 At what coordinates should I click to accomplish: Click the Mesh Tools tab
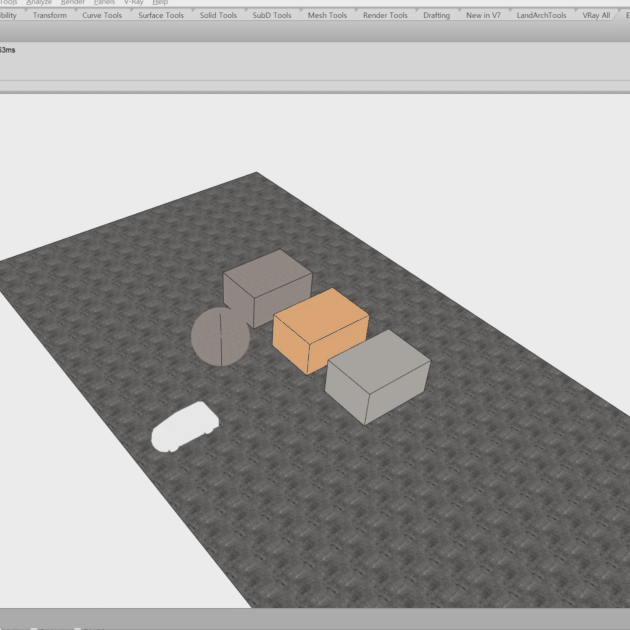coord(327,16)
